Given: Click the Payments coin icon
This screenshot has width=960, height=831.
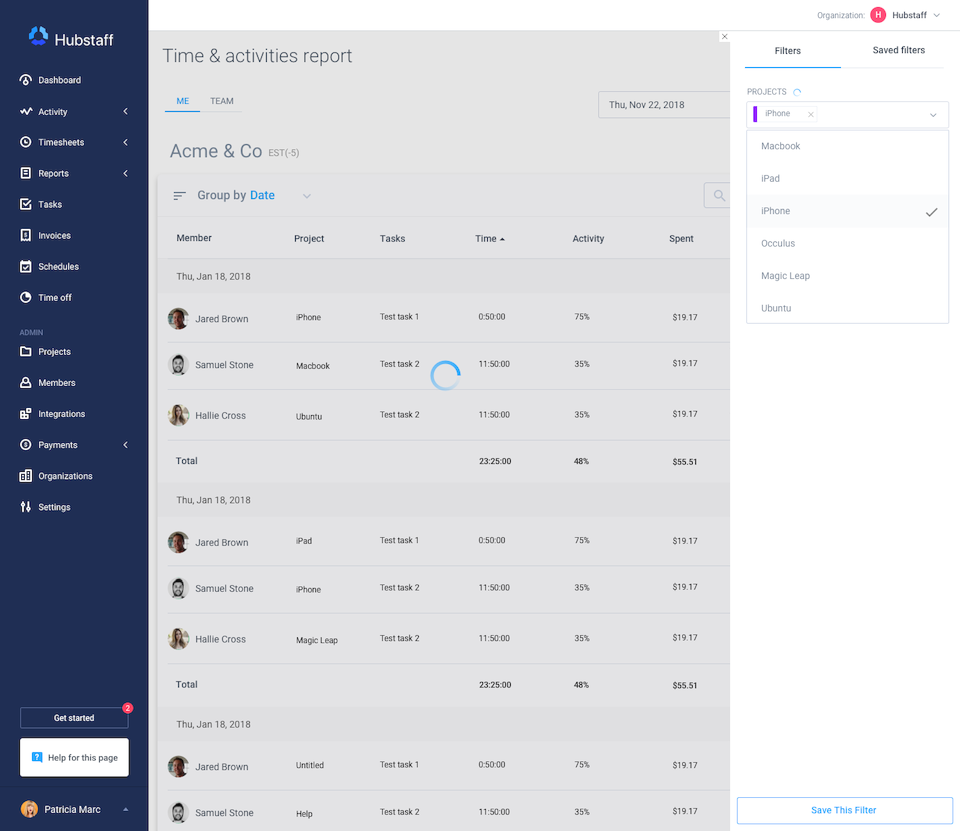Looking at the screenshot, I should [x=26, y=445].
